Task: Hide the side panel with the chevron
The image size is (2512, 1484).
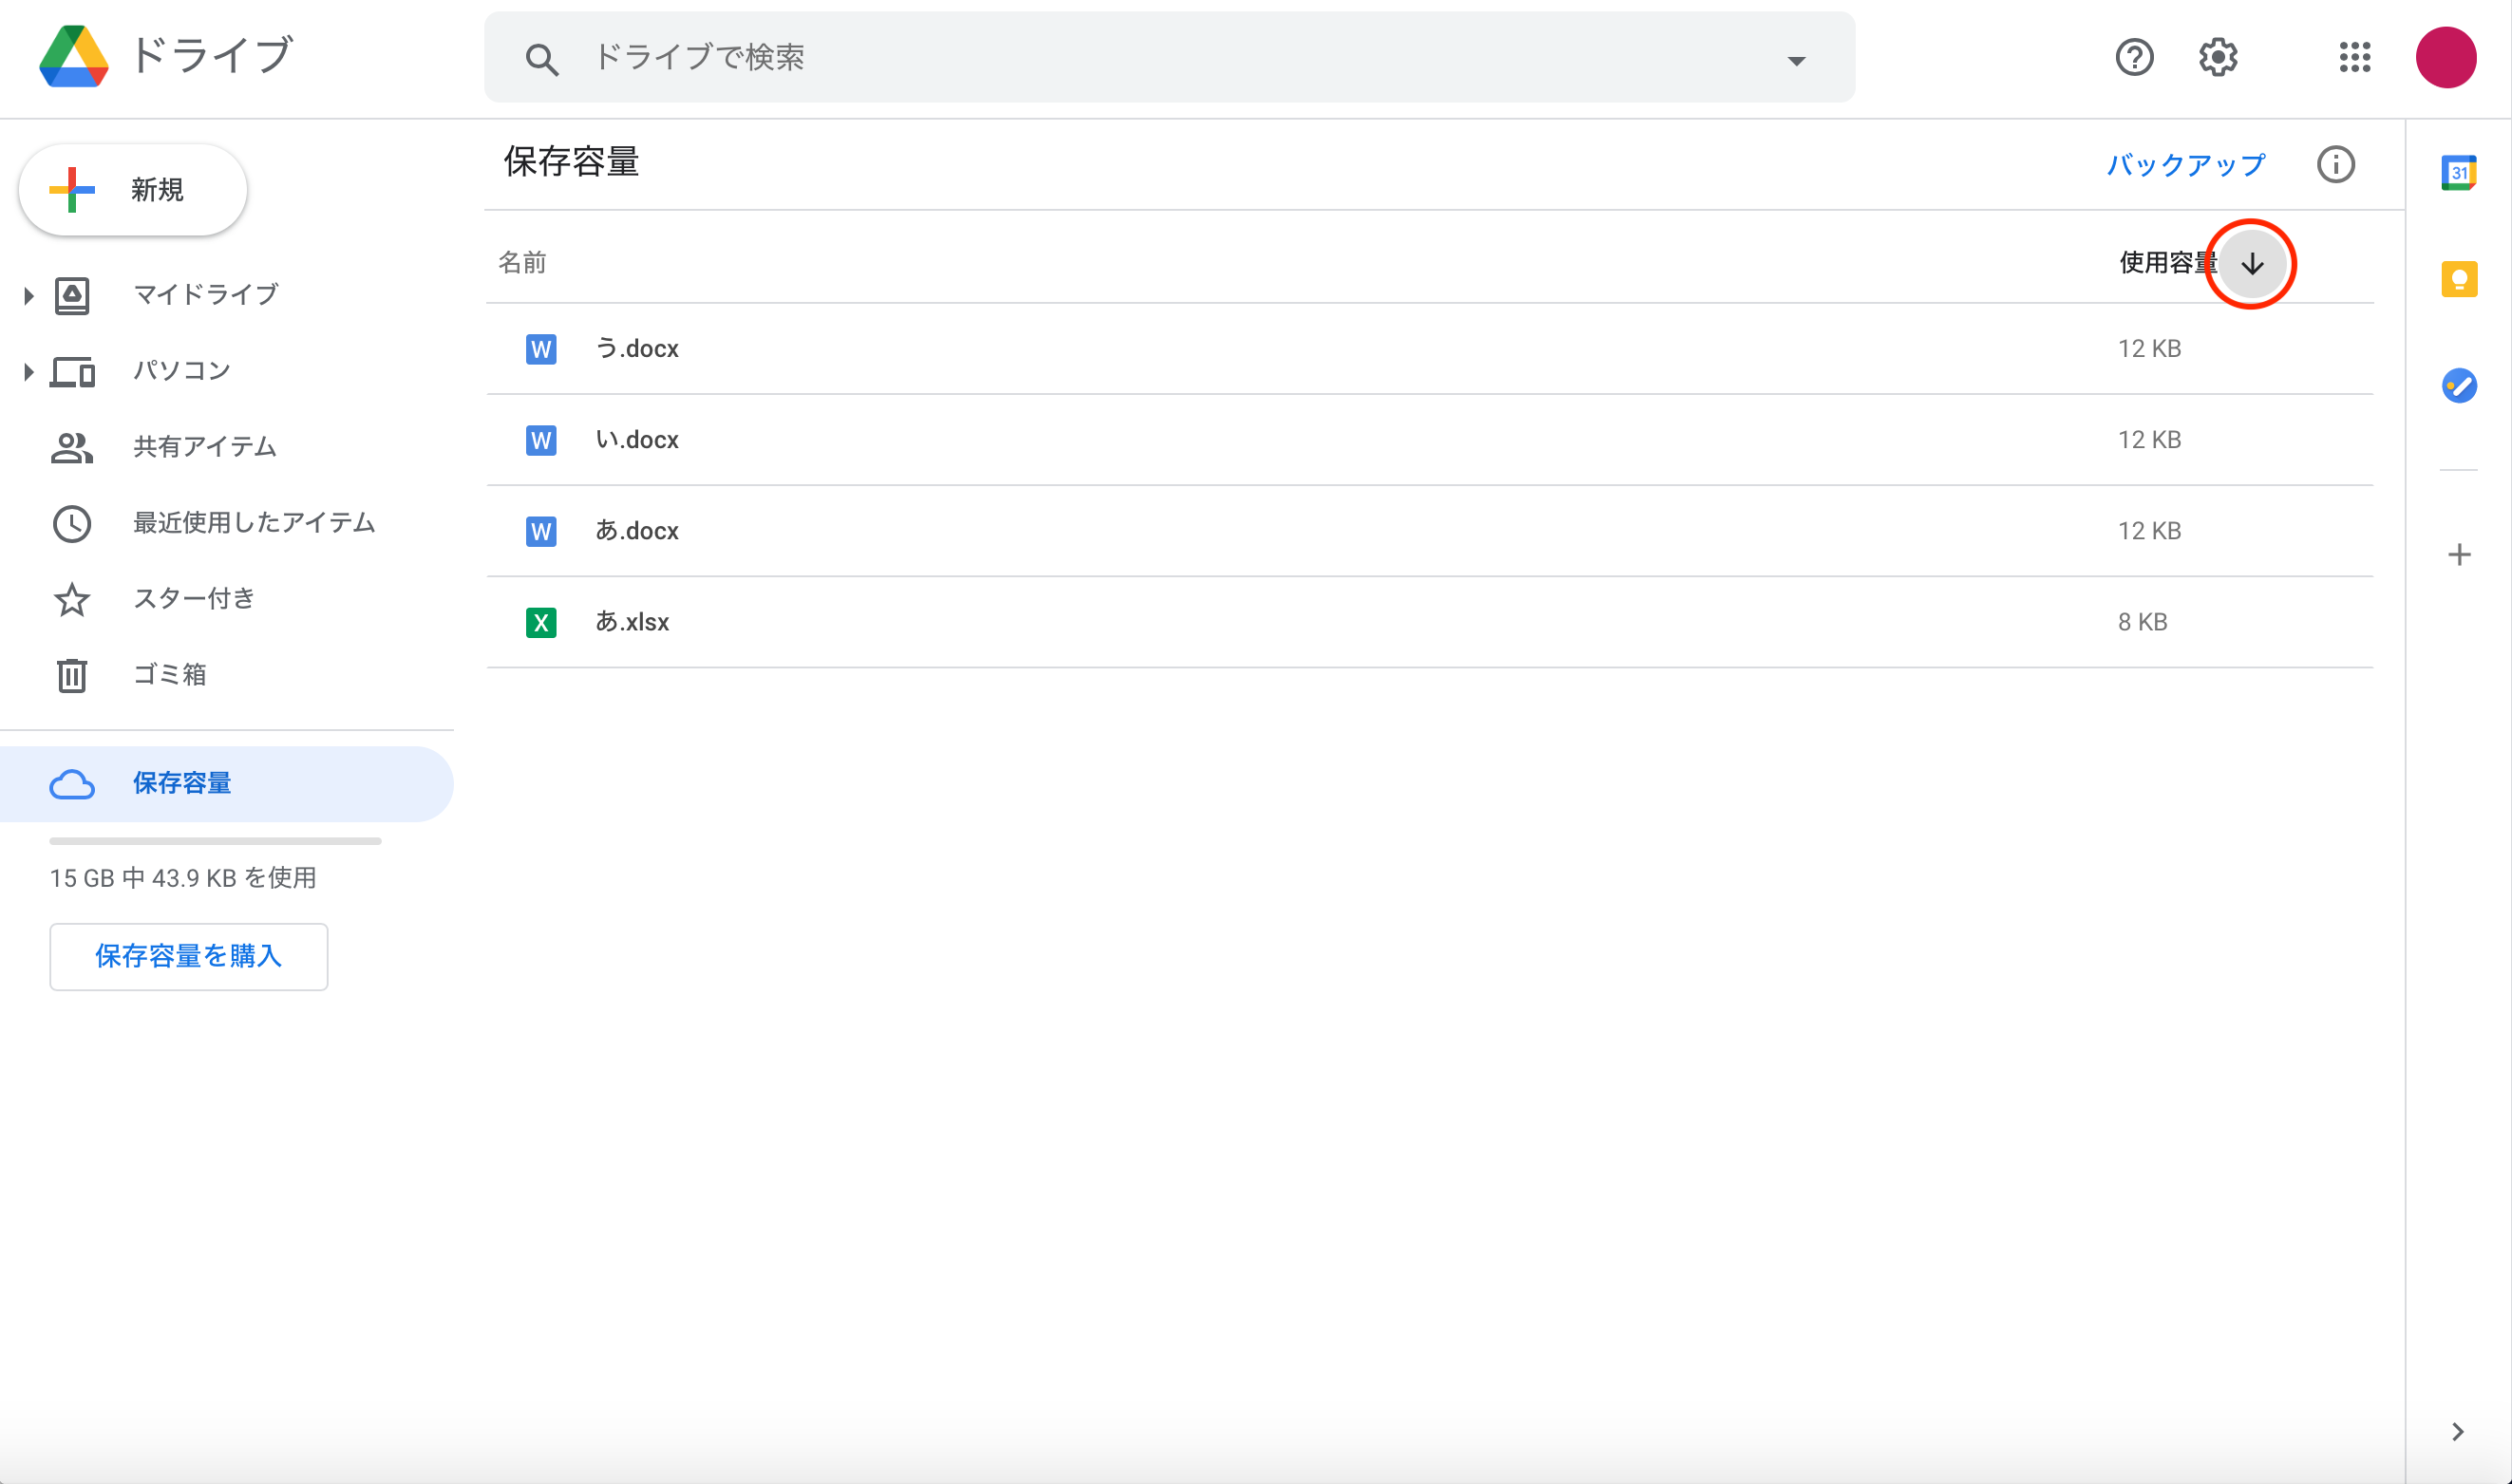Action: click(x=2457, y=1431)
